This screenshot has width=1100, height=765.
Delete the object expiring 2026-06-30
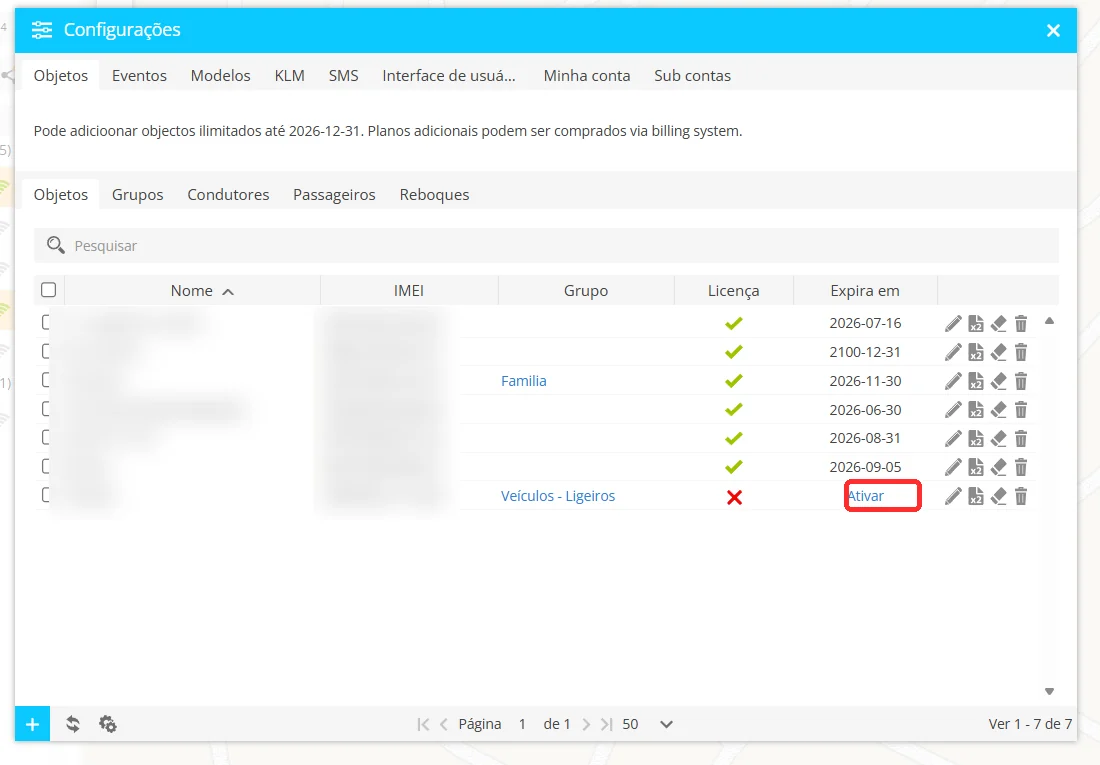pos(1021,410)
